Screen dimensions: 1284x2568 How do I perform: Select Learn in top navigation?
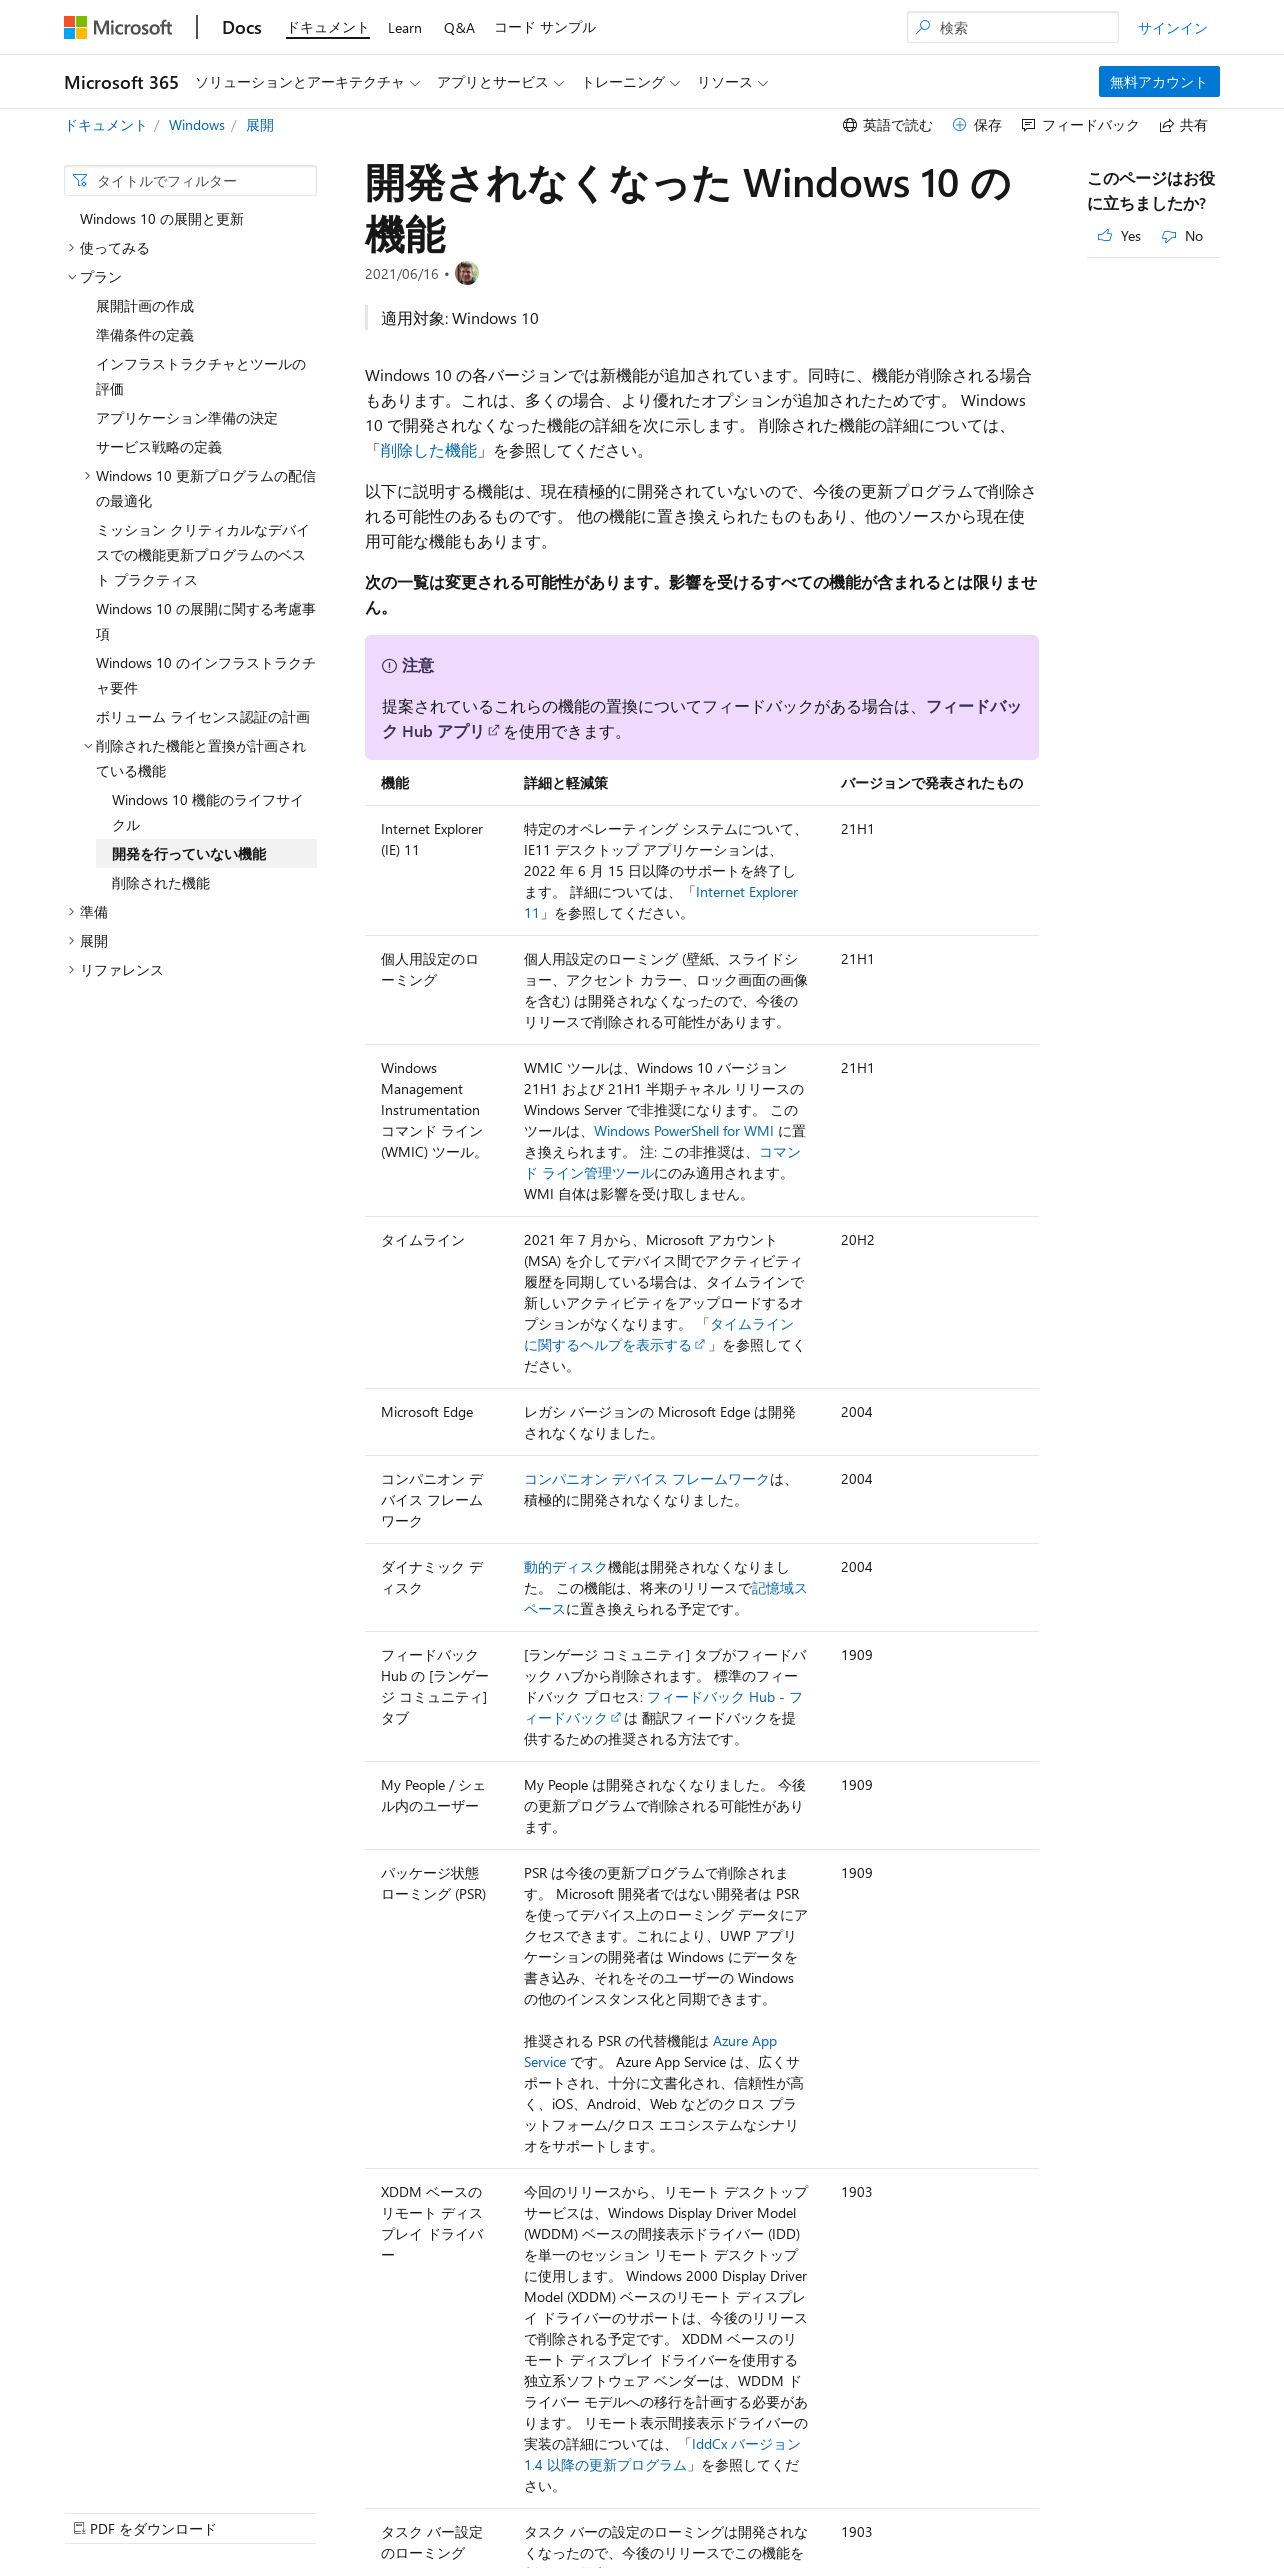(405, 28)
